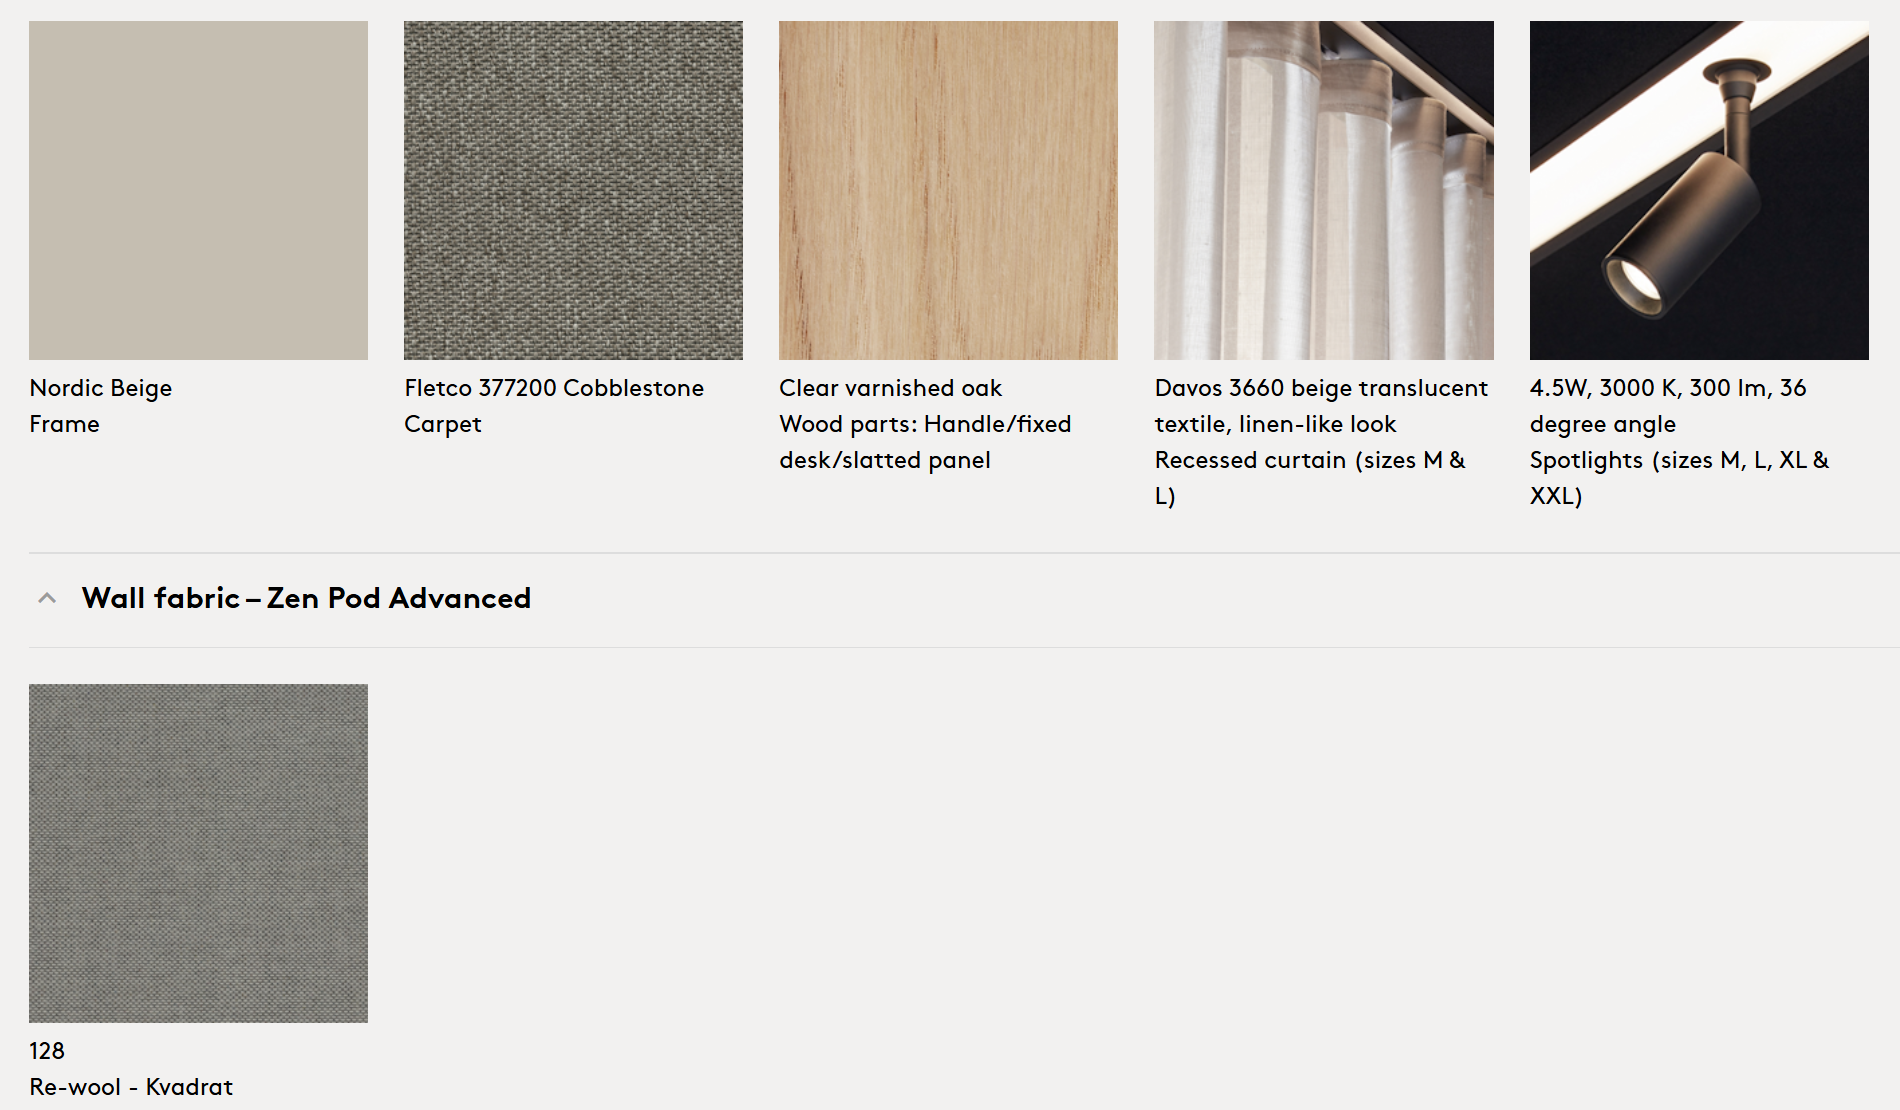This screenshot has width=1900, height=1110.
Task: Click the Recessed curtain sizes caption
Action: click(1310, 478)
